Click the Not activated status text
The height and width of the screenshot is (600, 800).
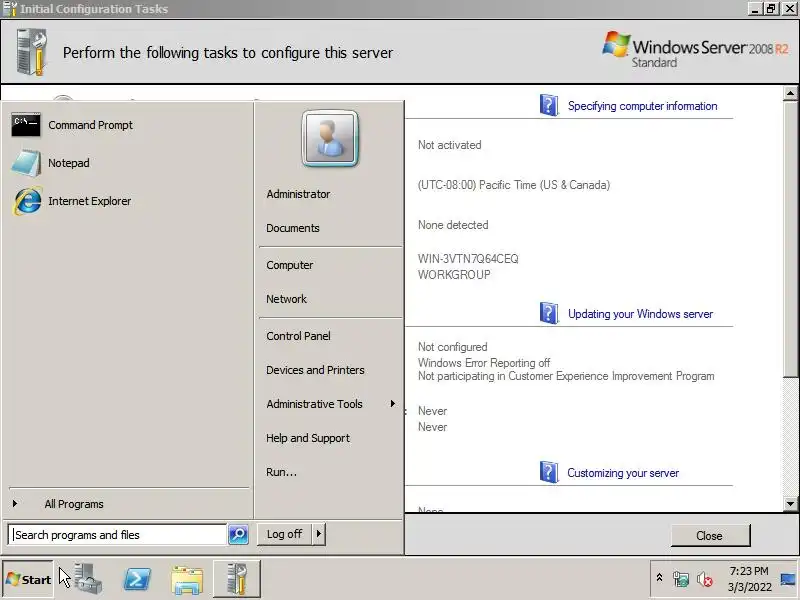[x=449, y=145]
